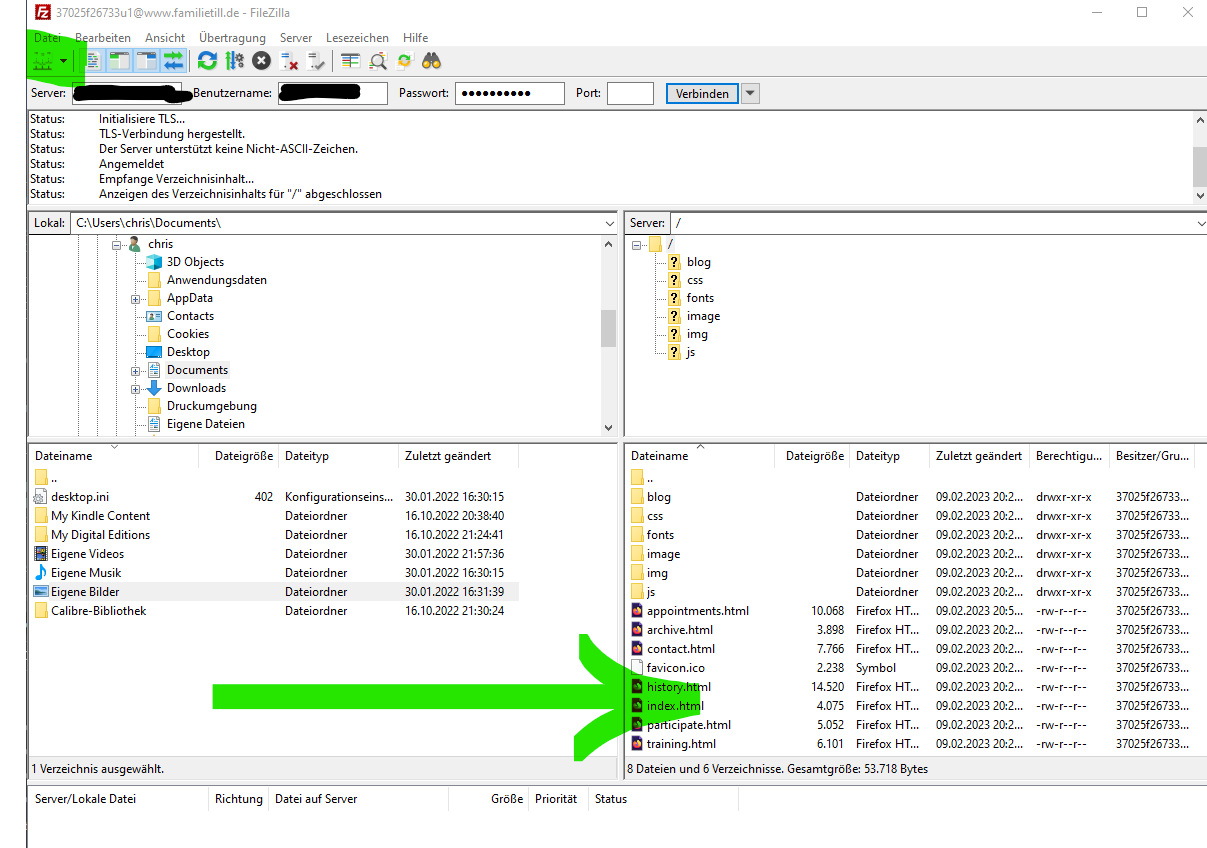The width and height of the screenshot is (1207, 848).
Task: Toggle the message log view icon
Action: (x=94, y=61)
